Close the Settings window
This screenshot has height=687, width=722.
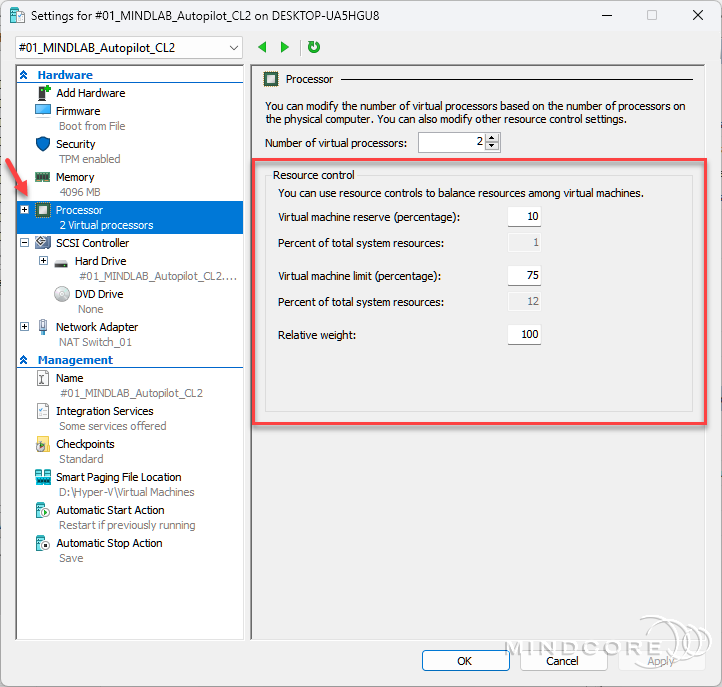[x=698, y=15]
